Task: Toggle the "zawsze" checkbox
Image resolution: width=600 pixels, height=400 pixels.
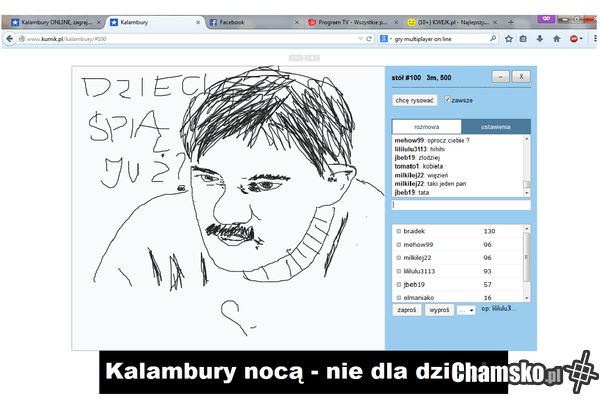Action: [x=448, y=100]
